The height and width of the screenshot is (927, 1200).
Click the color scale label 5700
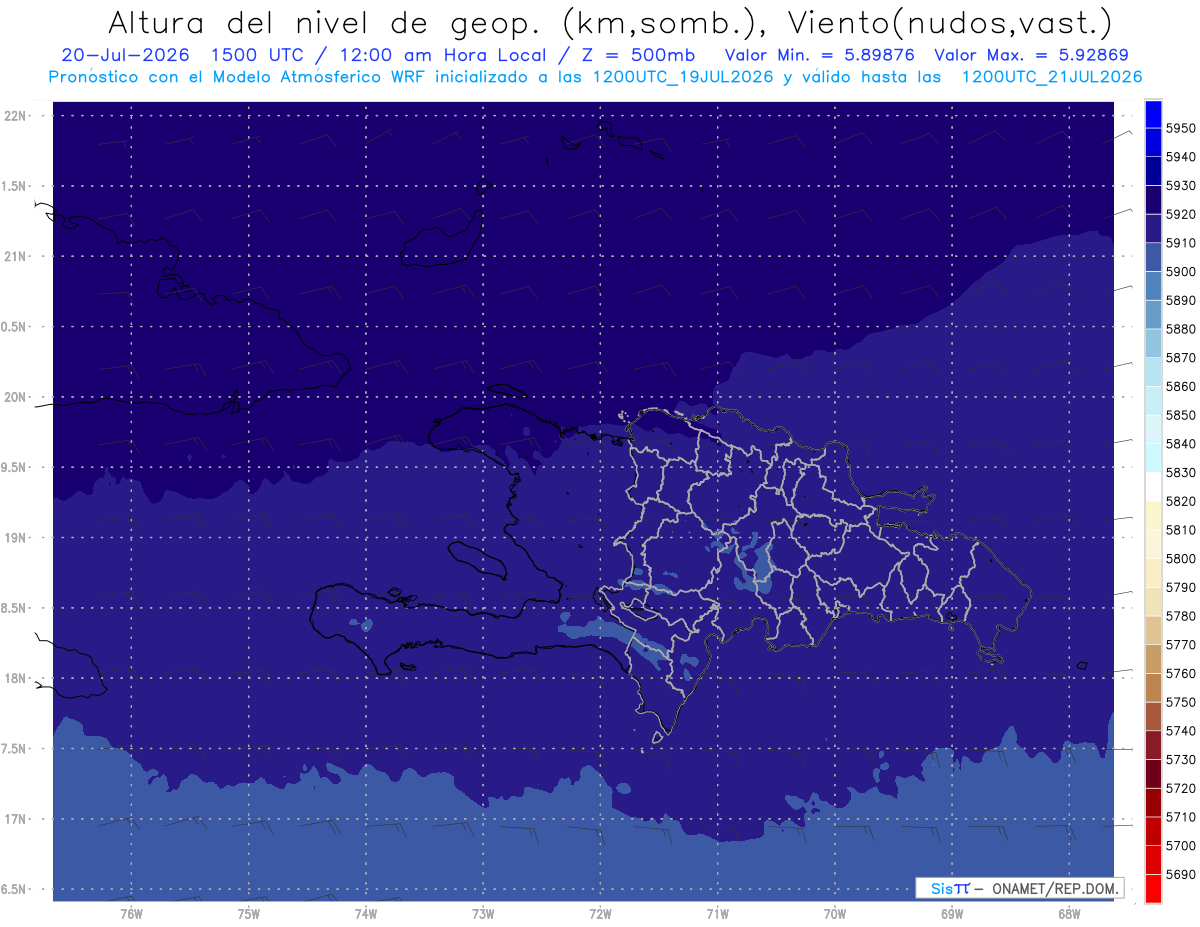click(x=1180, y=846)
